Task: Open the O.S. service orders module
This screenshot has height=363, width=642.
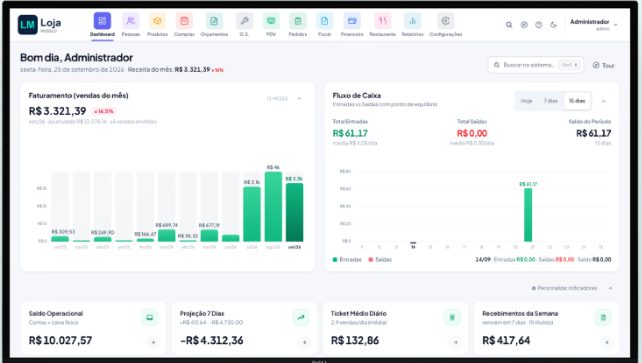Action: [x=244, y=25]
